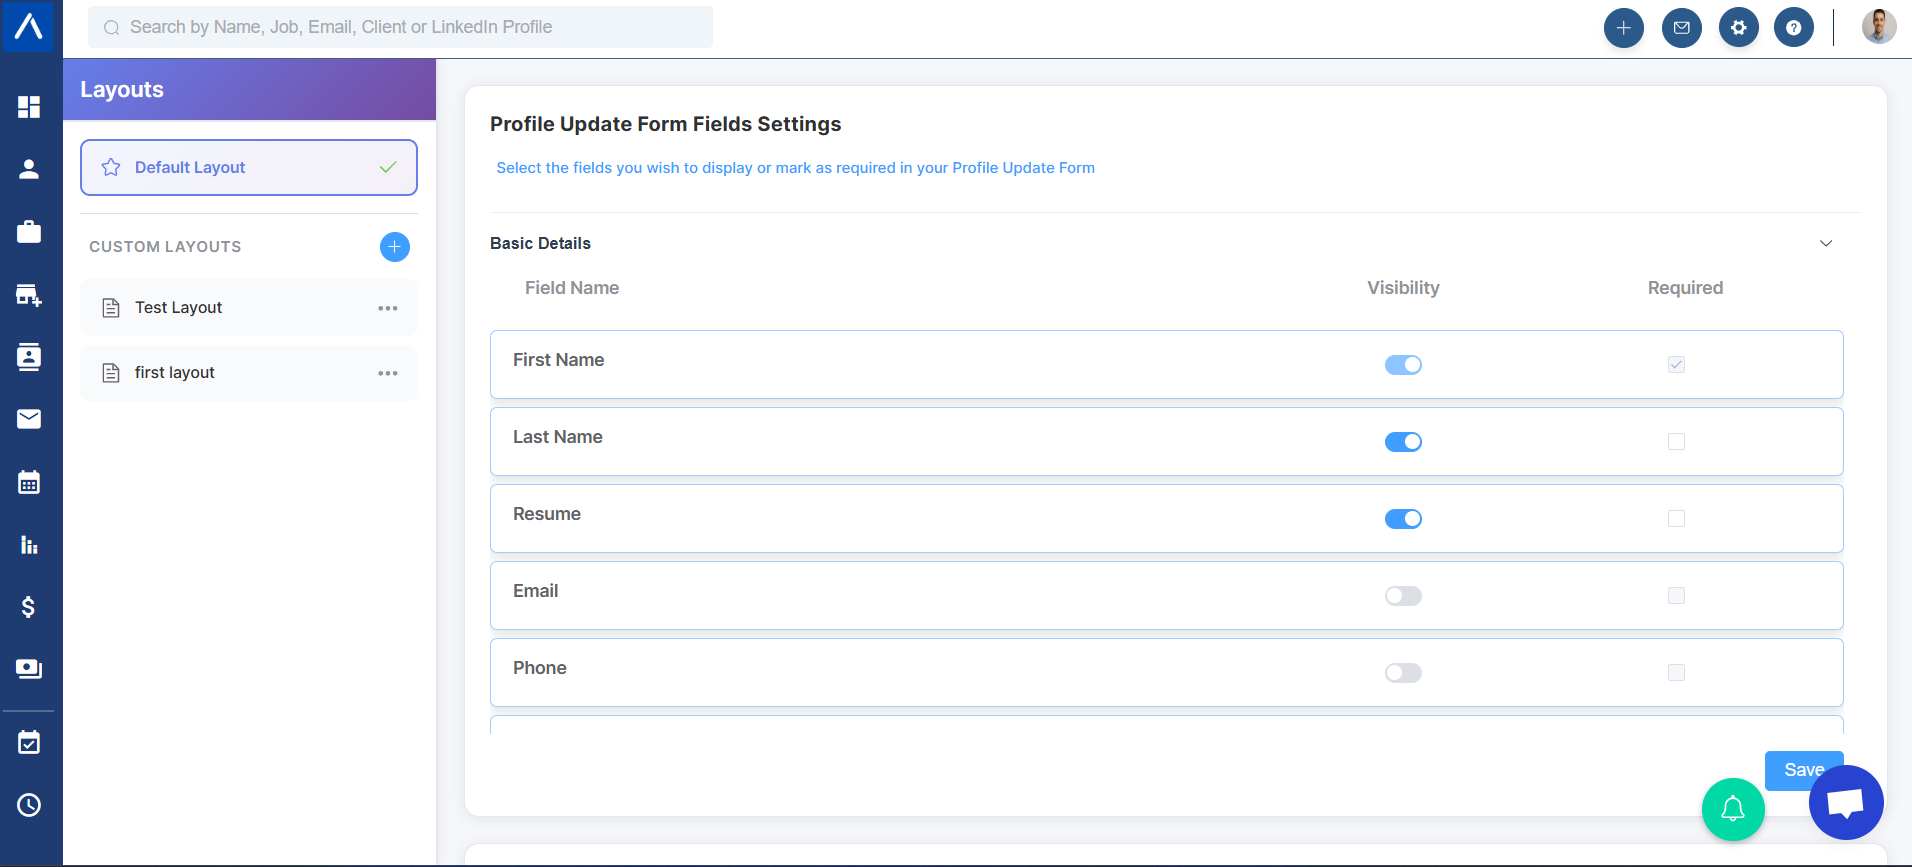1912x867 pixels.
Task: Click the green notification bell button
Action: pos(1732,808)
